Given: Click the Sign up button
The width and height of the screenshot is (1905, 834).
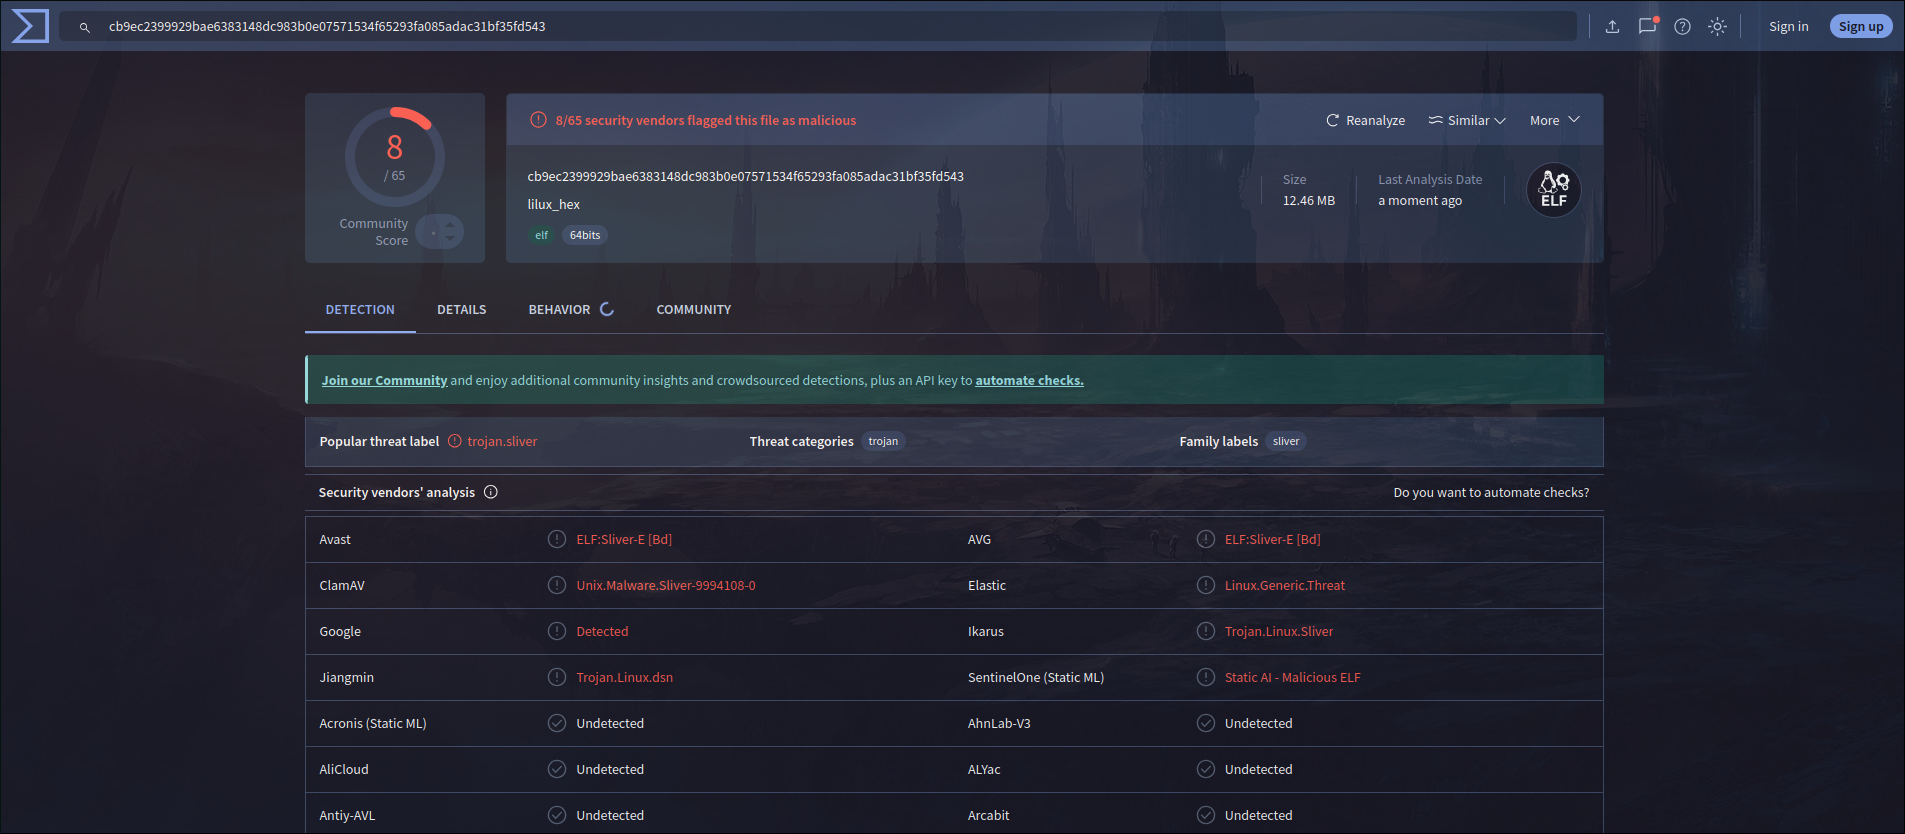Looking at the screenshot, I should (1861, 27).
